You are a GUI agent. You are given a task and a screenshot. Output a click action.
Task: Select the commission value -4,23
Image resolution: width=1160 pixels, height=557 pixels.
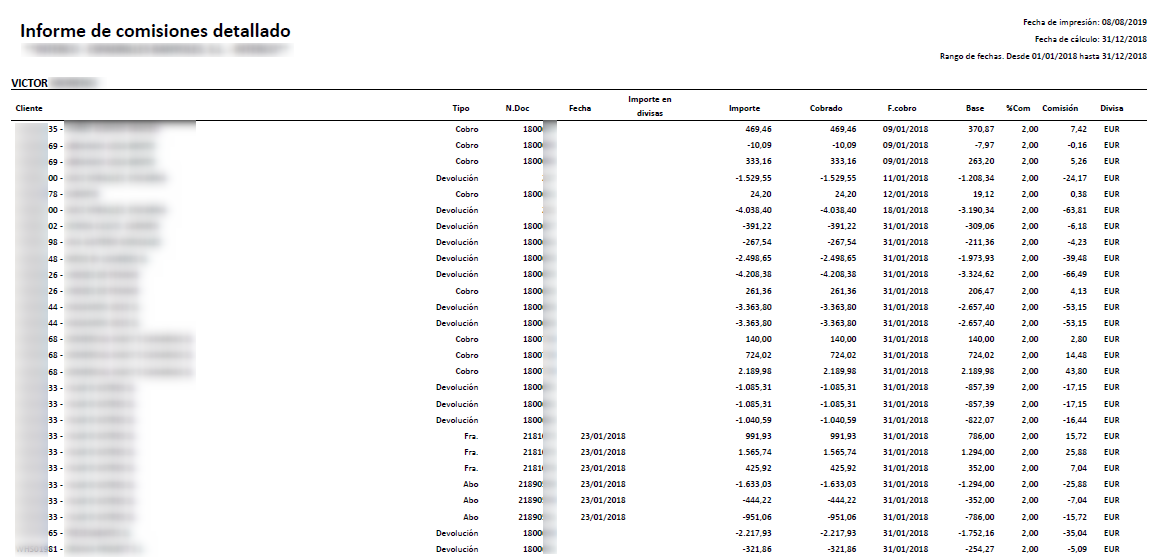tap(1075, 242)
